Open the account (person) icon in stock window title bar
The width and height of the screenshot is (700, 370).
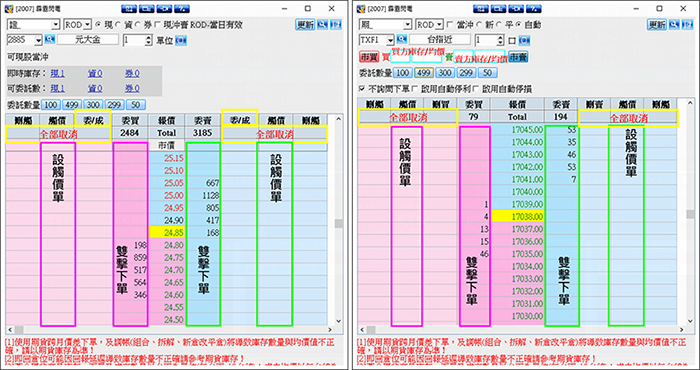(129, 8)
